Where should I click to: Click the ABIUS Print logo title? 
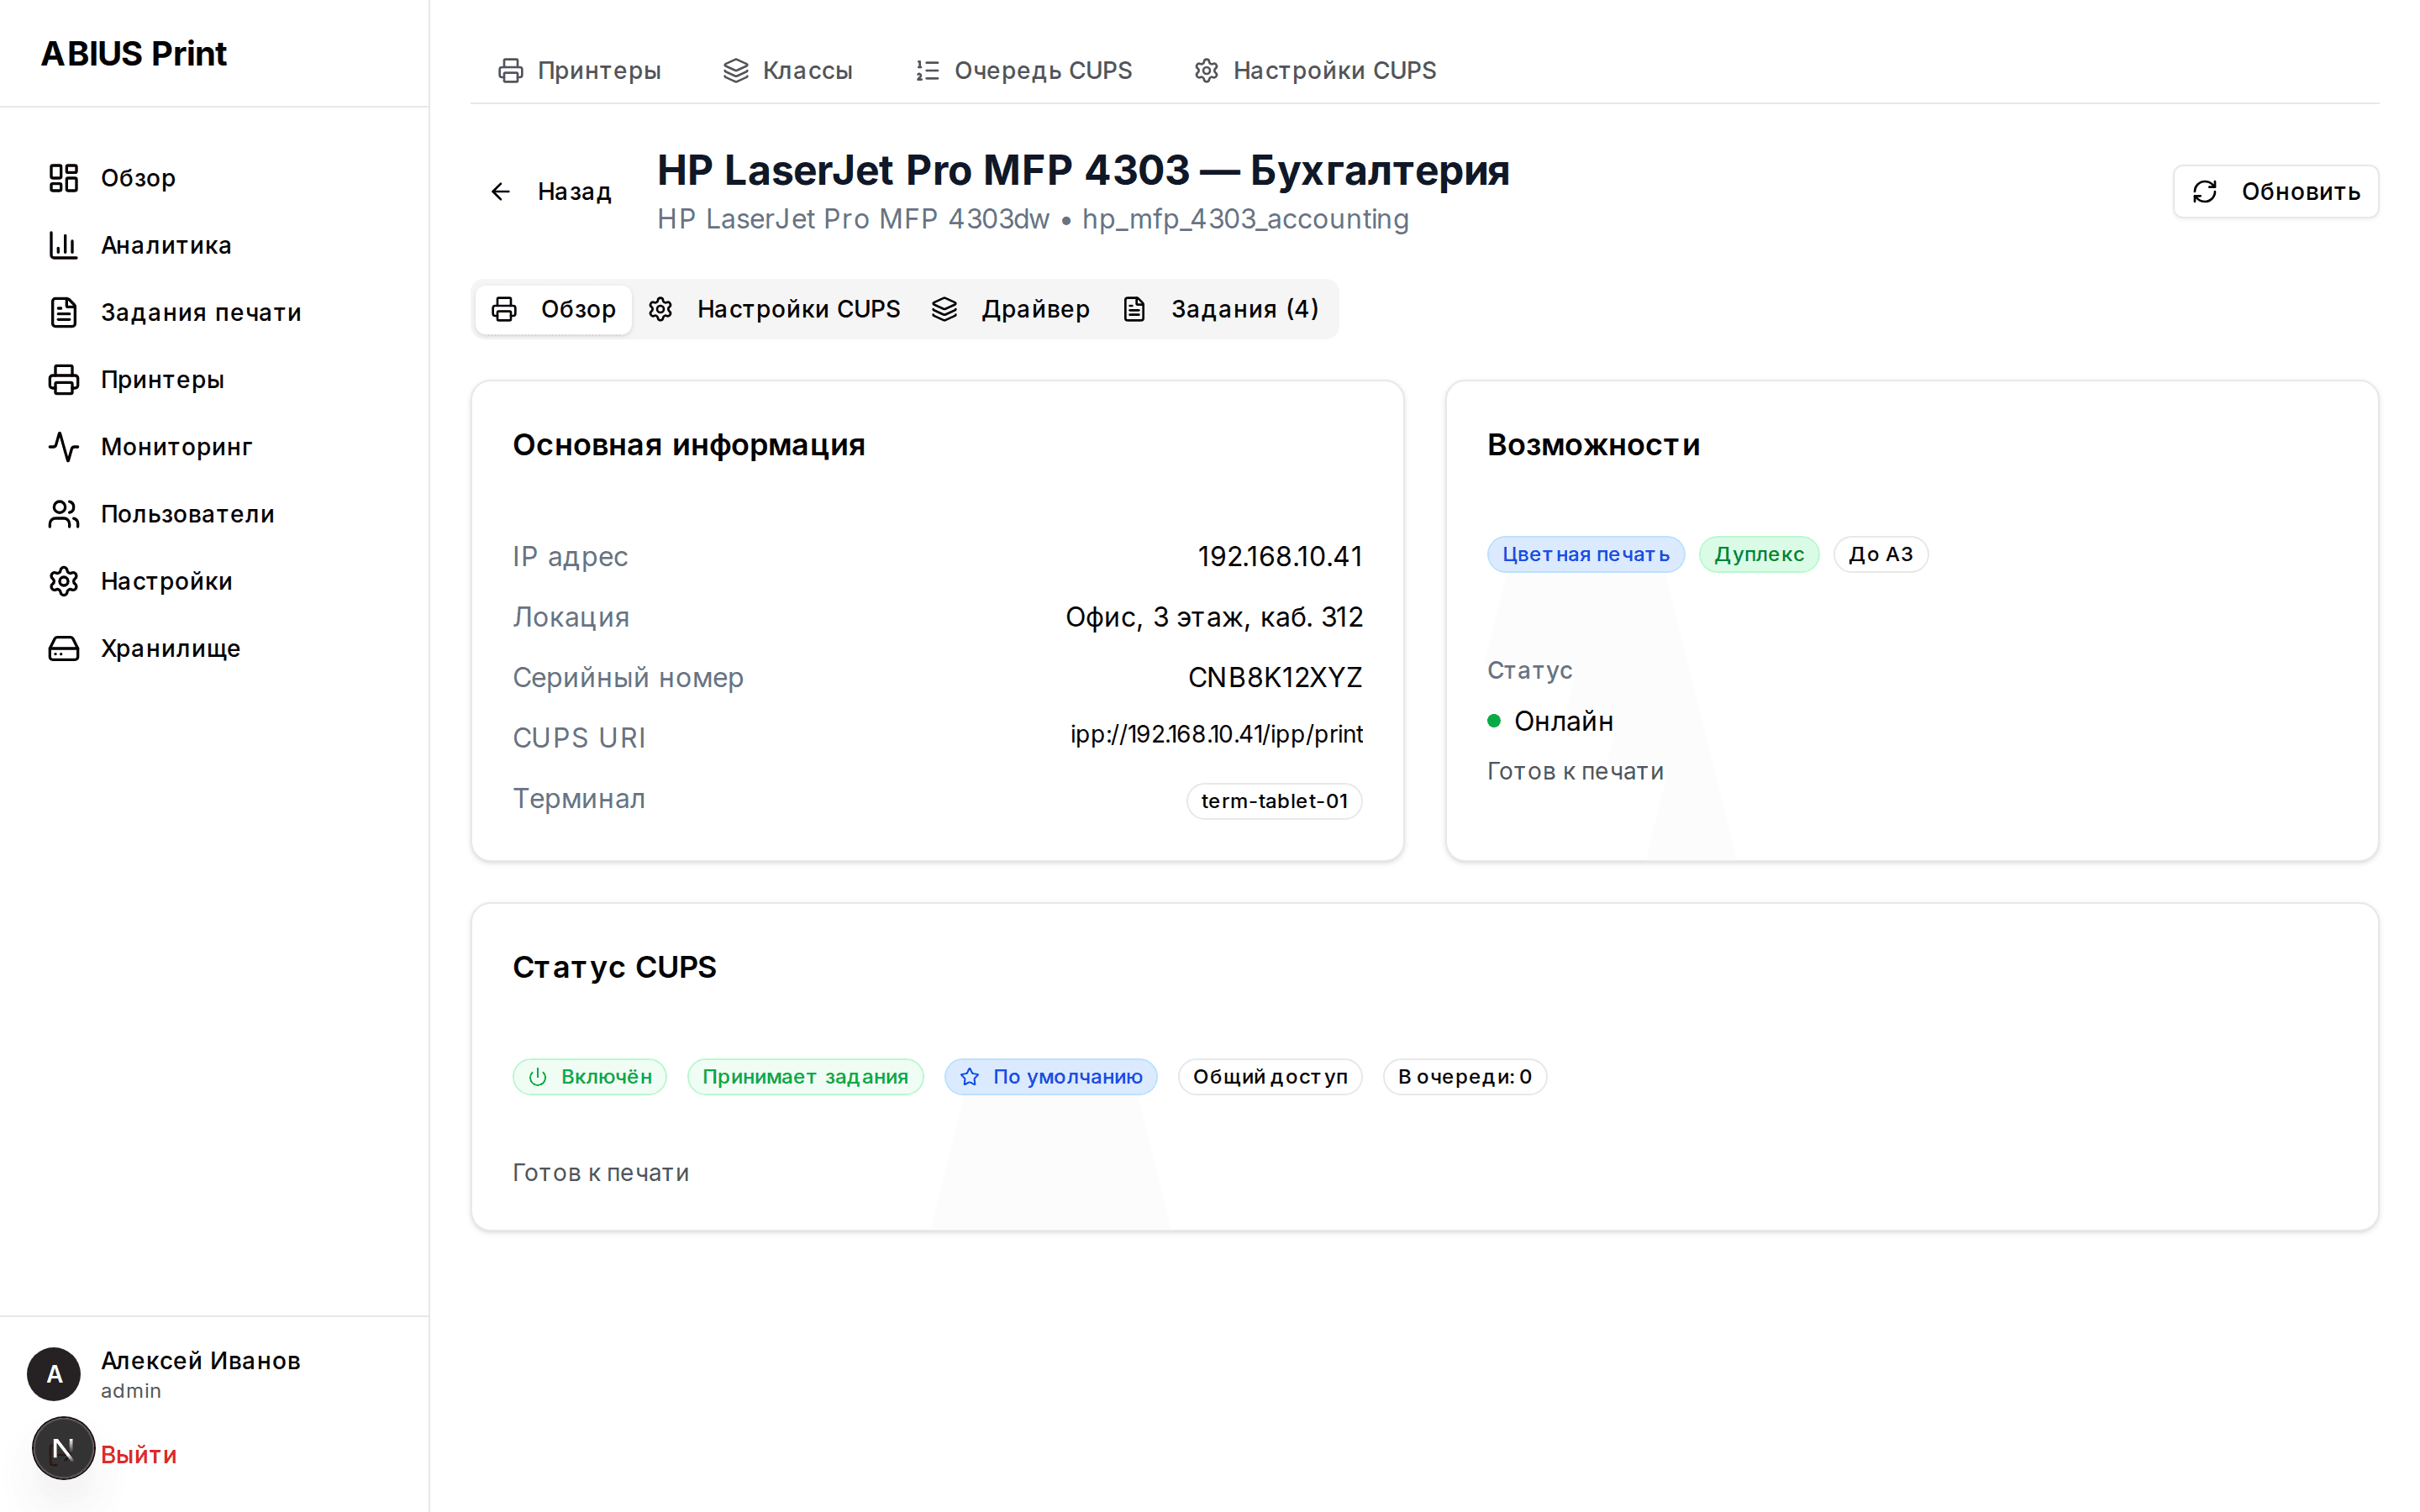point(134,53)
